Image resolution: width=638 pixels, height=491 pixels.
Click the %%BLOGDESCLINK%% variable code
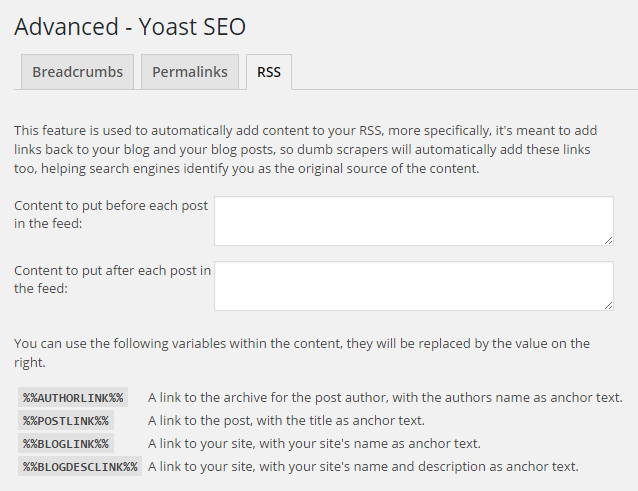tap(80, 467)
